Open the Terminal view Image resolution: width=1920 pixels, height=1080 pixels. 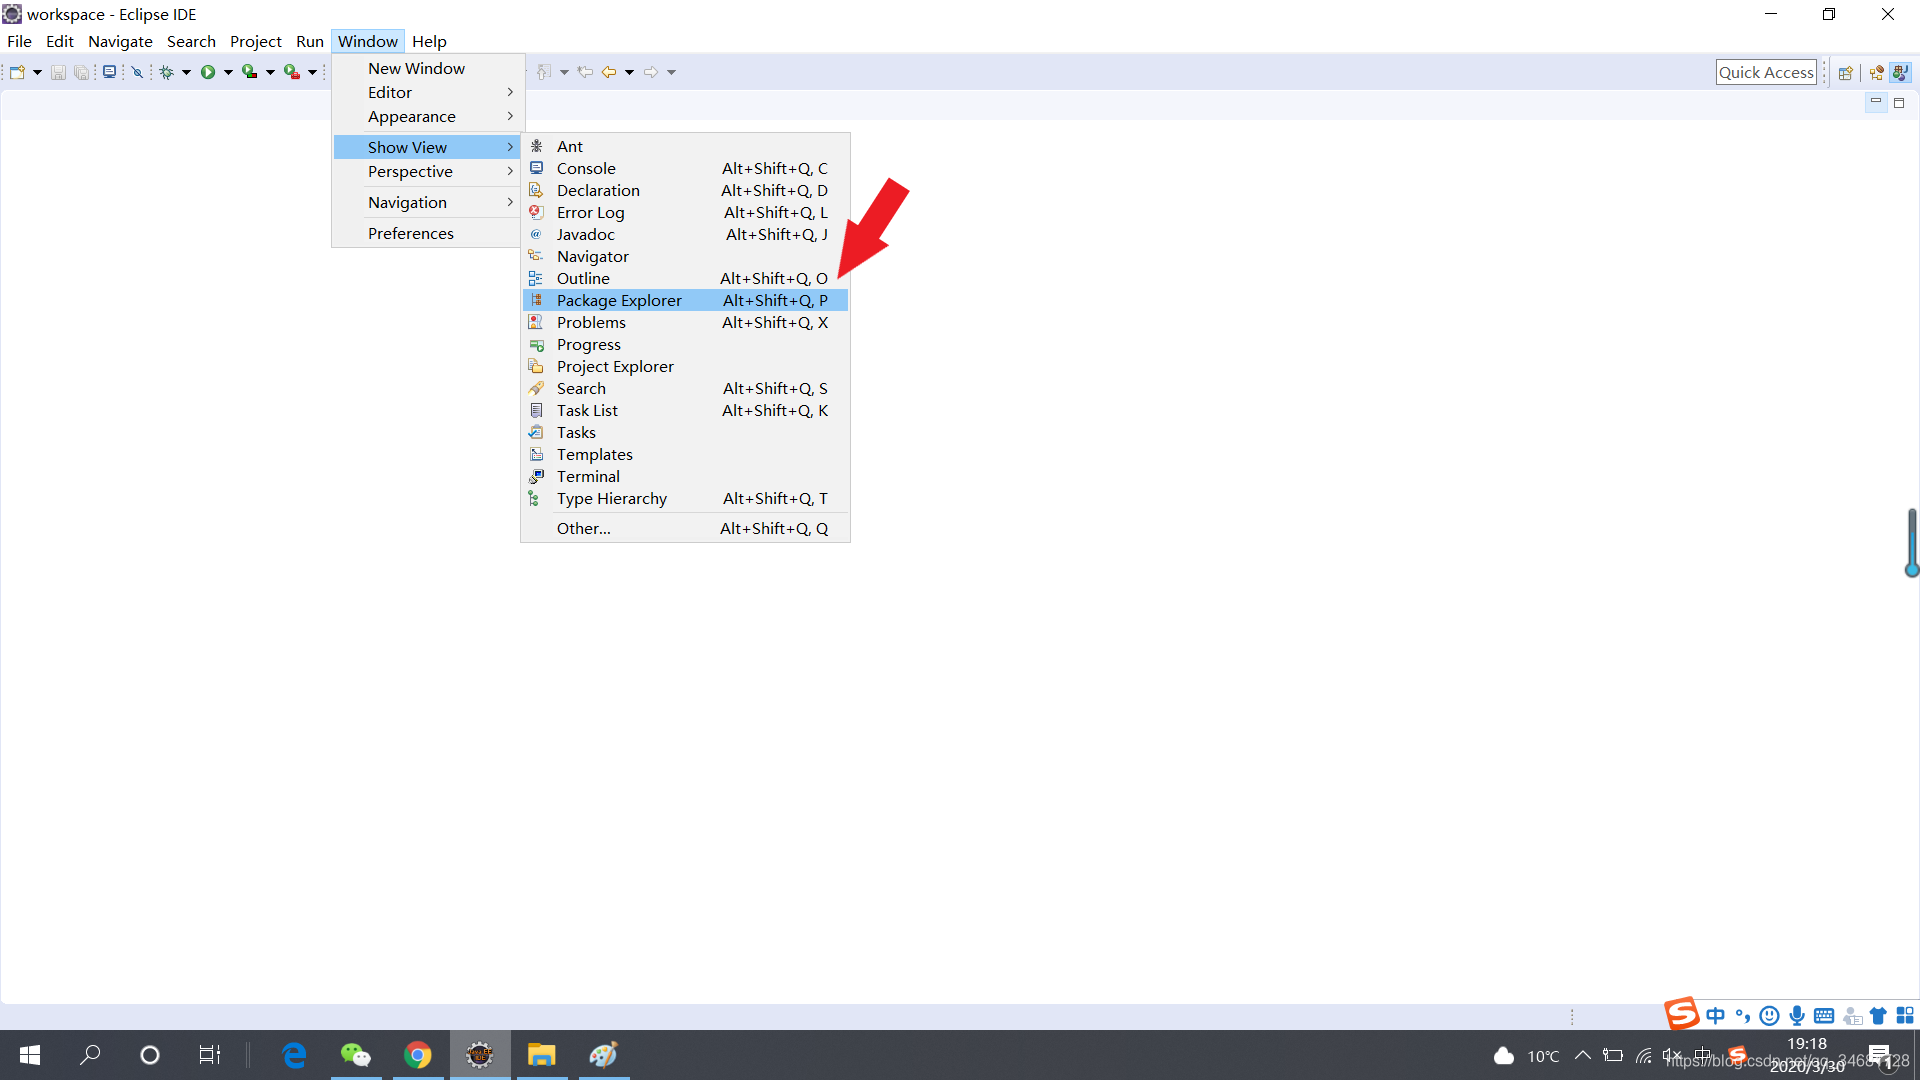(587, 475)
